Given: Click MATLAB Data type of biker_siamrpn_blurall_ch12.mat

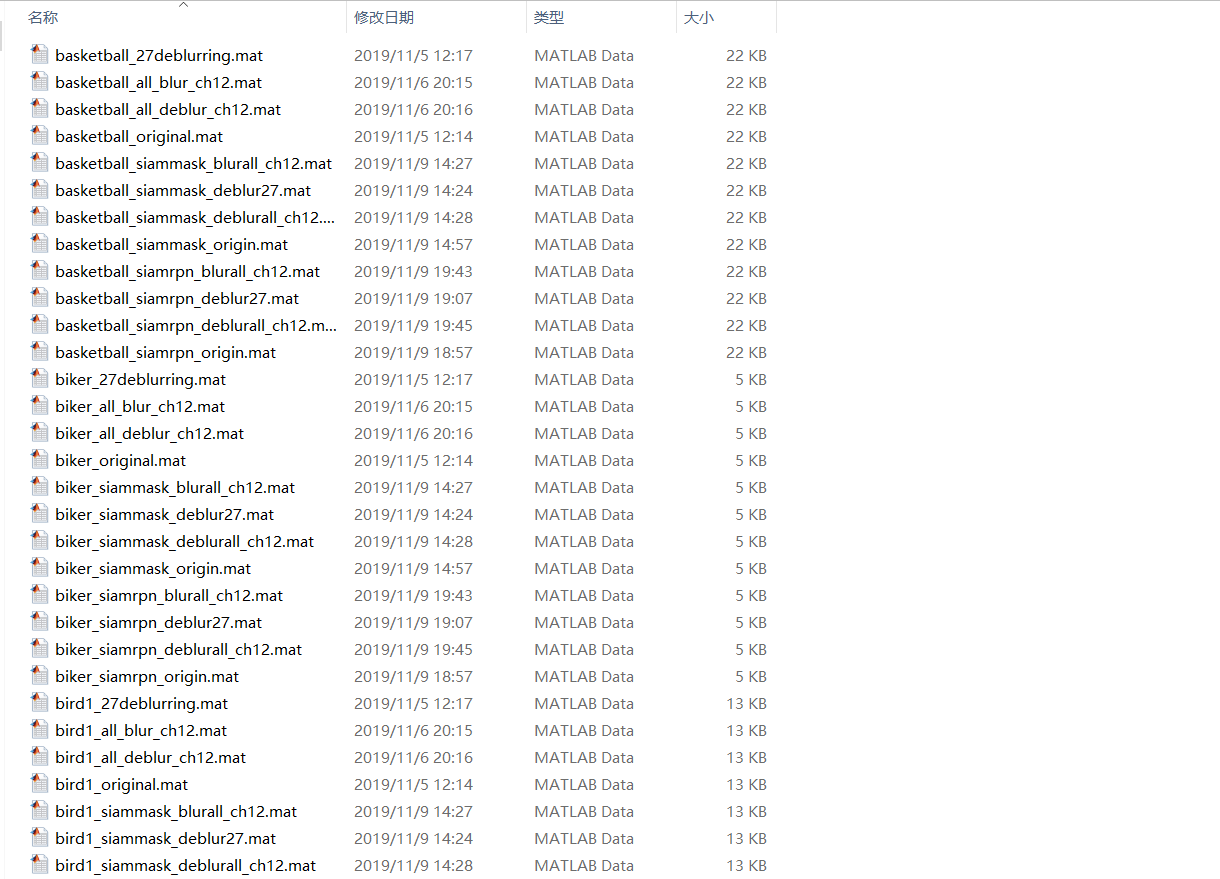Looking at the screenshot, I should tap(584, 595).
